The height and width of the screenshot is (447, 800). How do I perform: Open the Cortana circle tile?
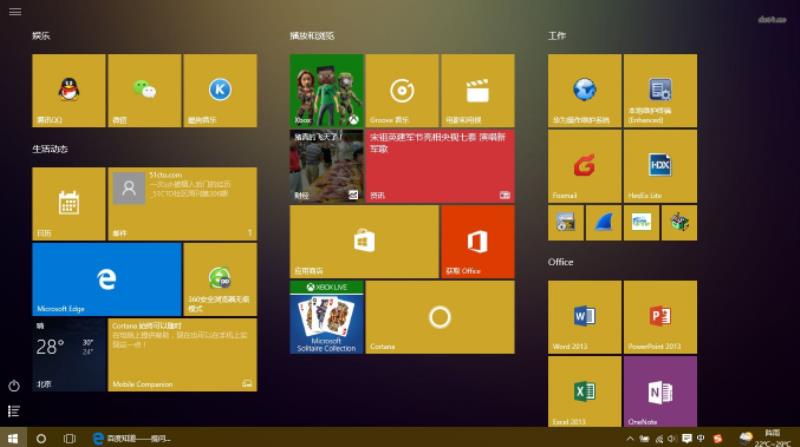[x=440, y=317]
